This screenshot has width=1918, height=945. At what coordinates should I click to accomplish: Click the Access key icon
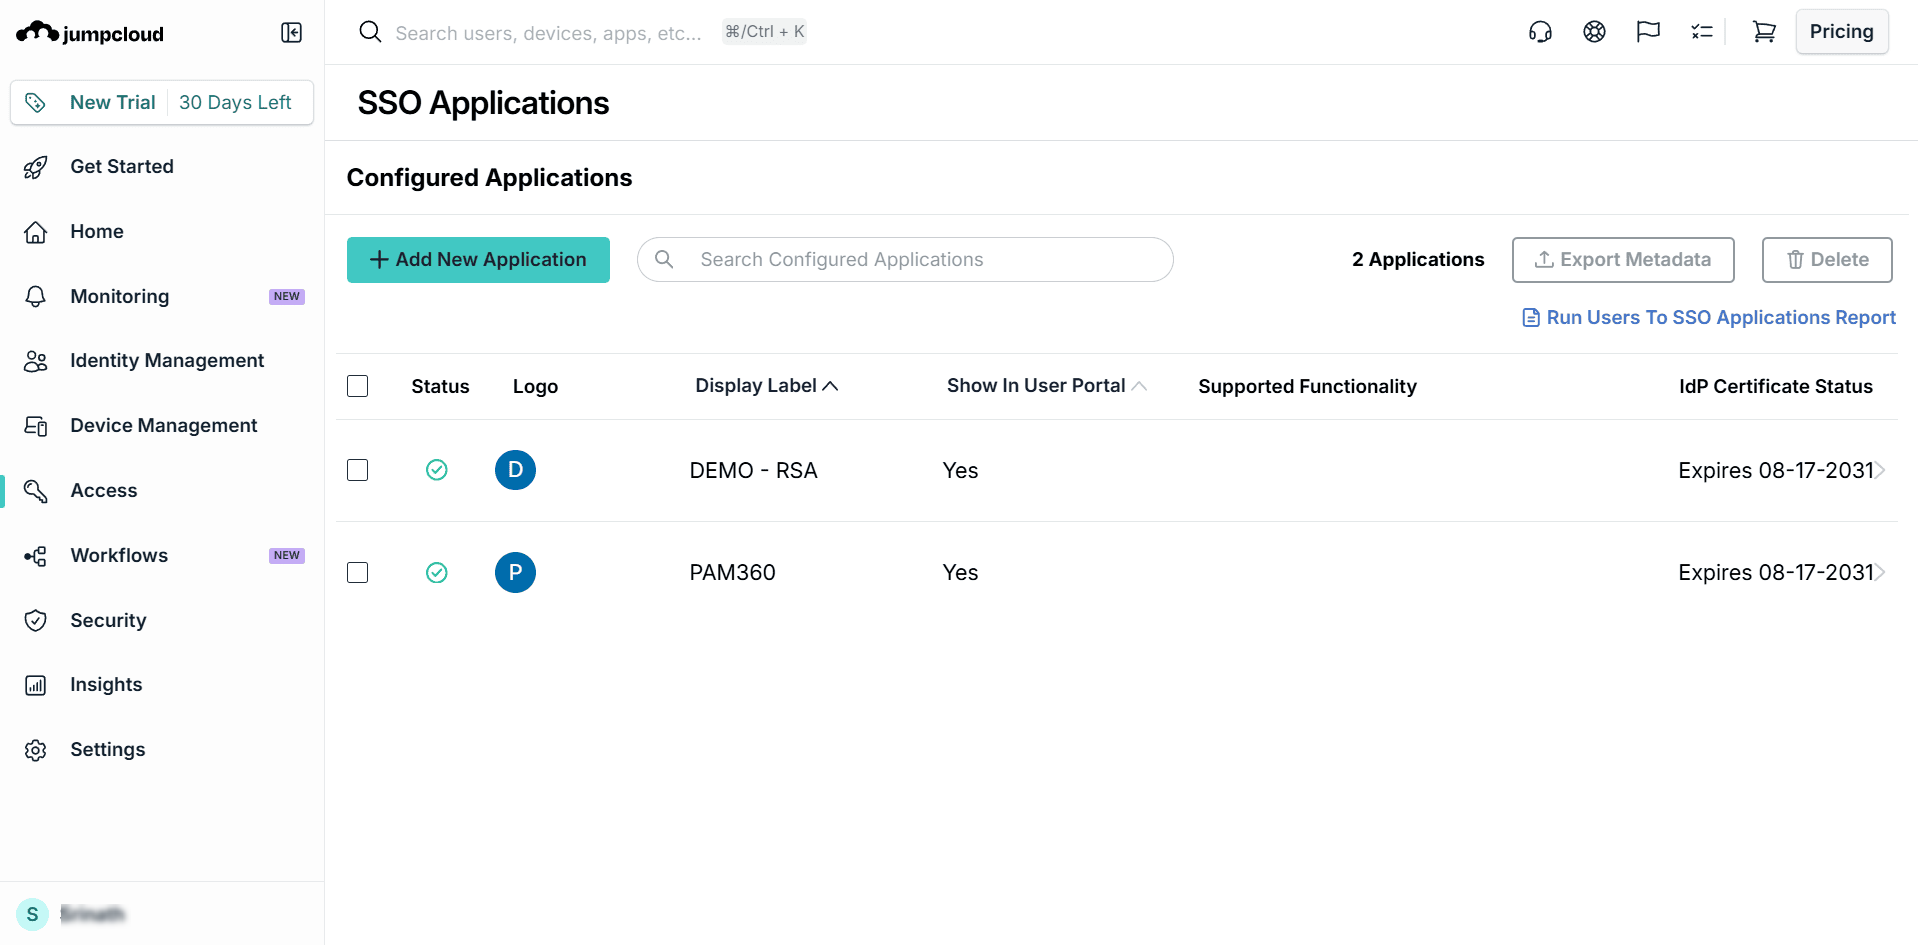[36, 491]
